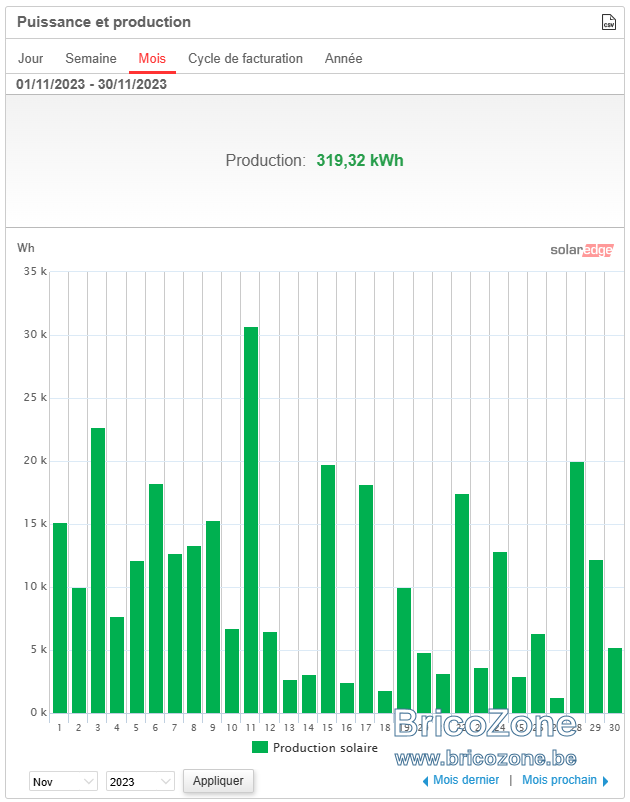Click the bar for day 28
Viewport: 630px width, 802px height.
[577, 587]
